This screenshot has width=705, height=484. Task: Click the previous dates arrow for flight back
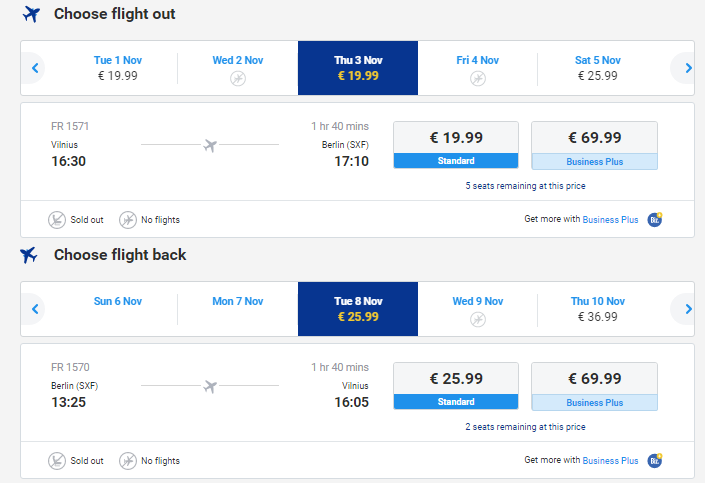pos(35,309)
